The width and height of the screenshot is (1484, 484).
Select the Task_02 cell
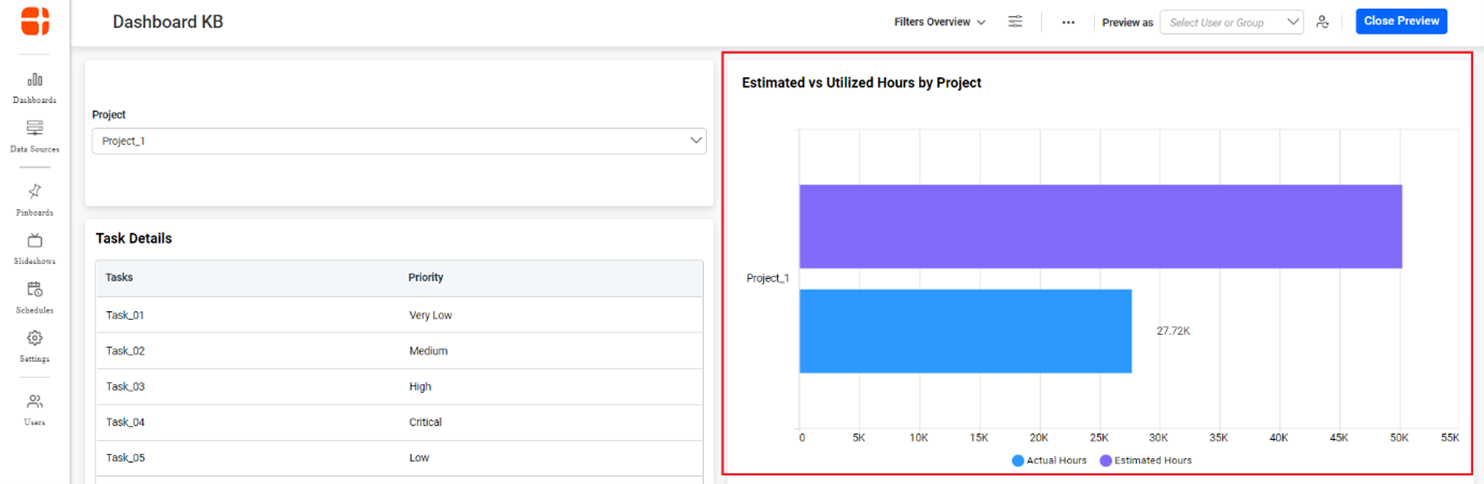[125, 351]
